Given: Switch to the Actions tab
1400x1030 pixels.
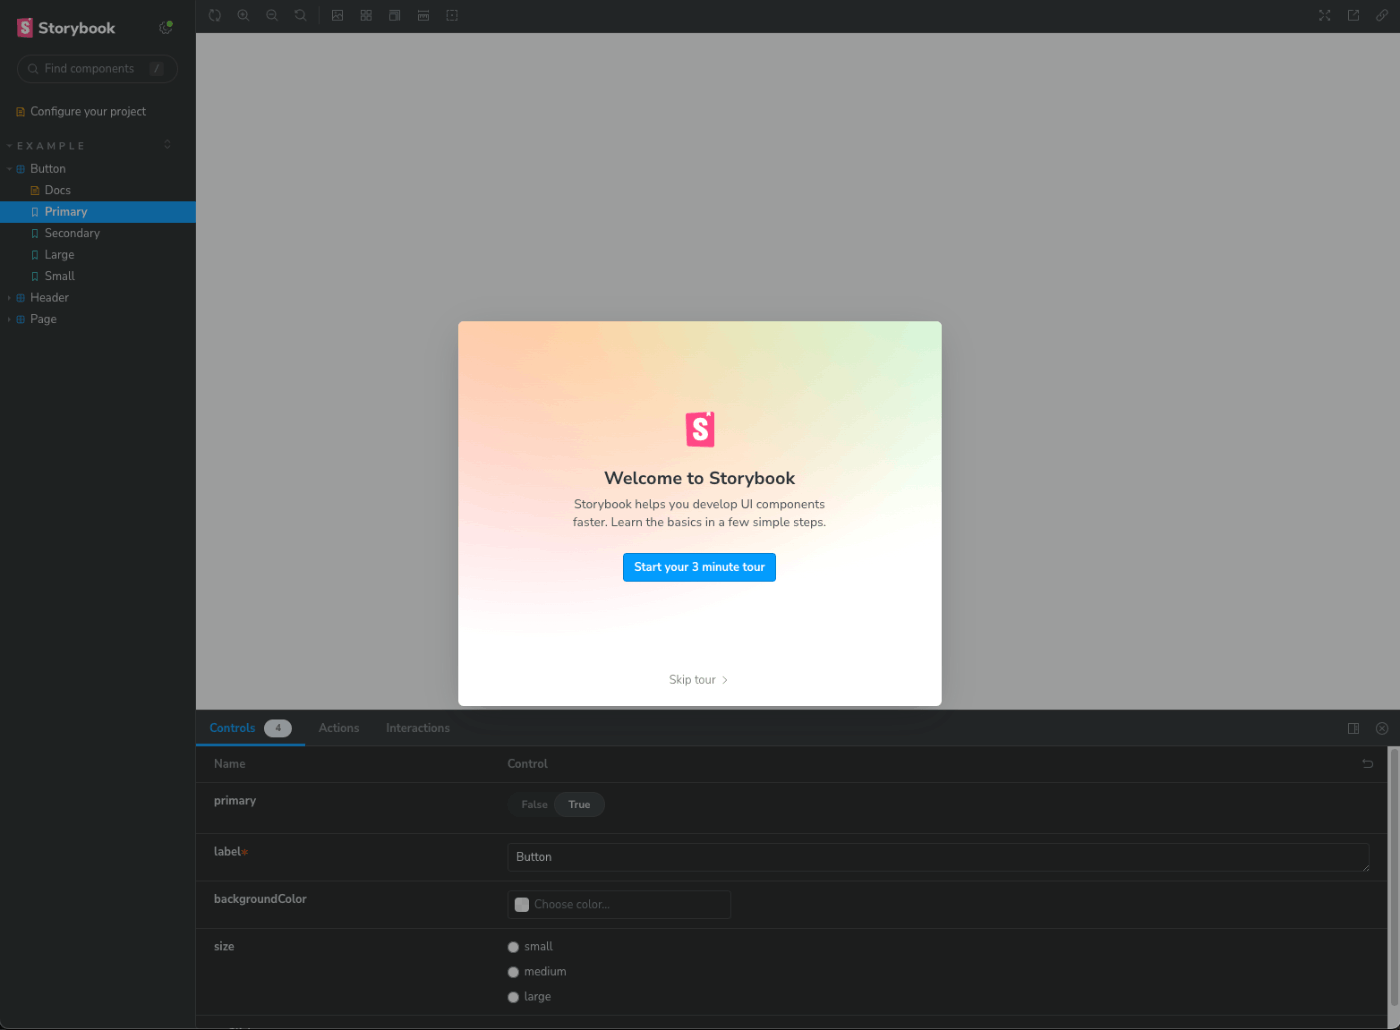Looking at the screenshot, I should click(339, 728).
